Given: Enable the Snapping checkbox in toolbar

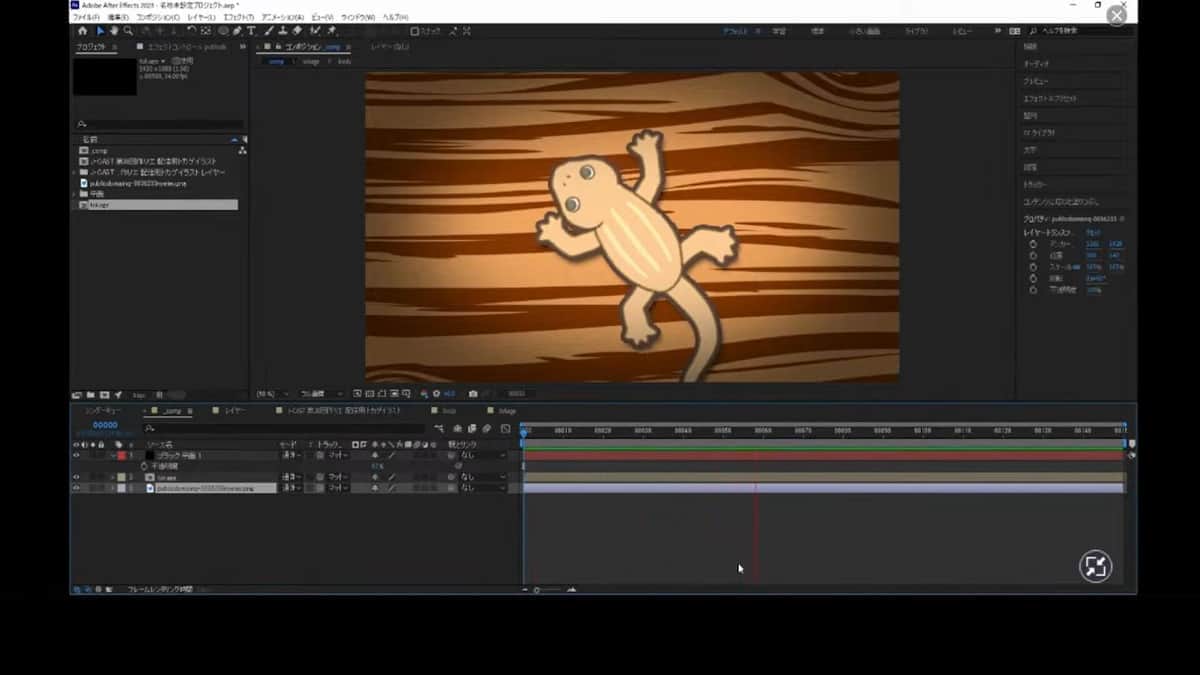Looking at the screenshot, I should [415, 31].
